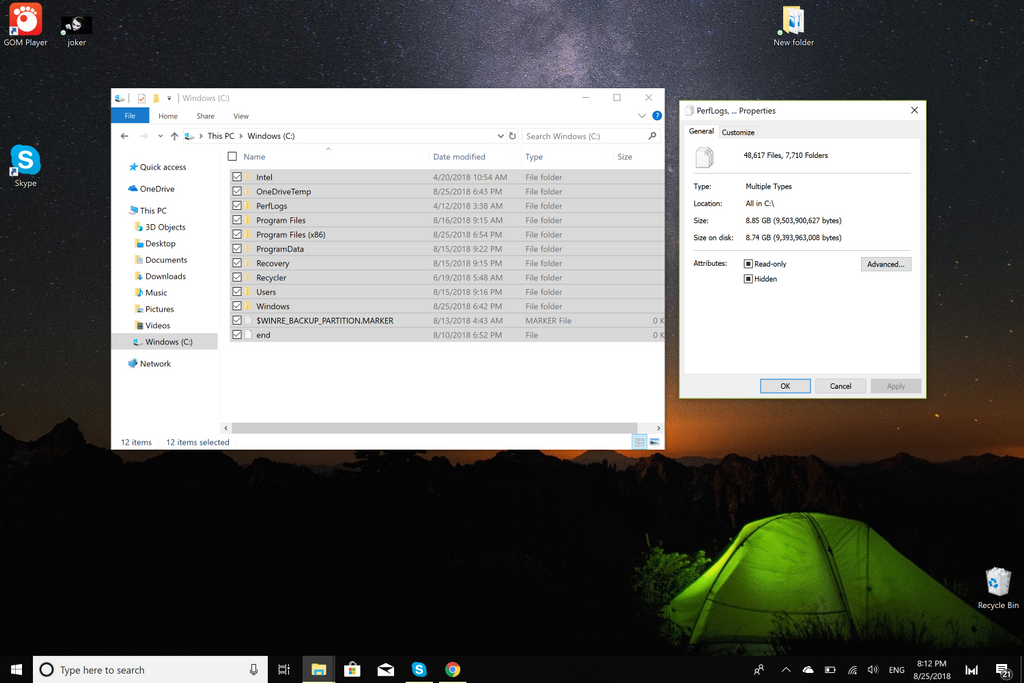Open Skype from the taskbar
Screen dimensions: 1024x683
(419, 669)
